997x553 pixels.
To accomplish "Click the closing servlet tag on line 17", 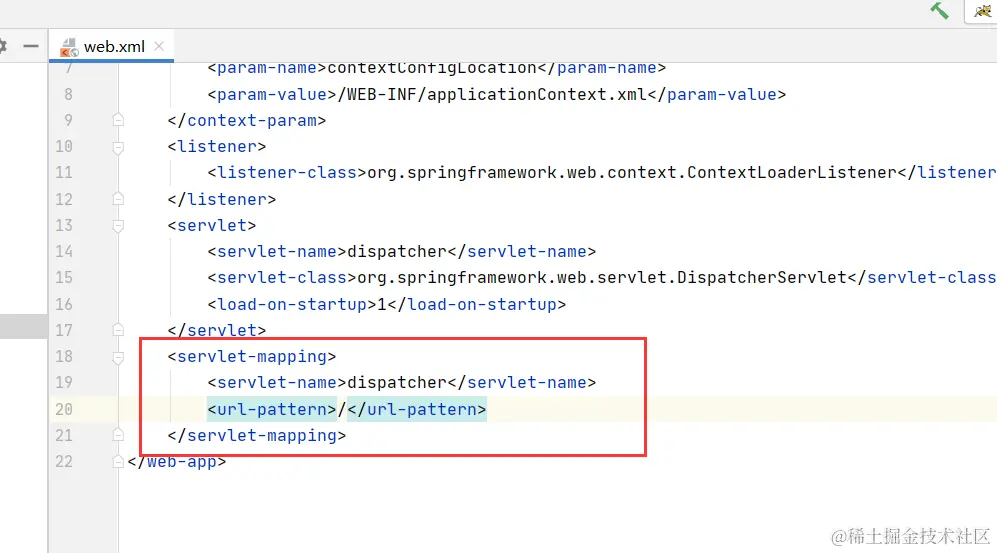I will click(x=217, y=331).
